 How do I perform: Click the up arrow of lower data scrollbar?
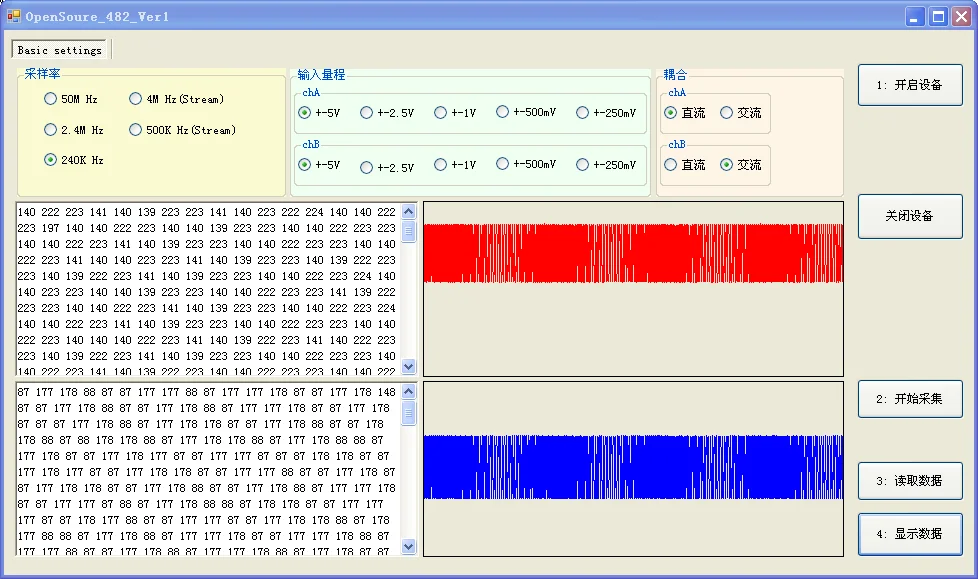(408, 391)
